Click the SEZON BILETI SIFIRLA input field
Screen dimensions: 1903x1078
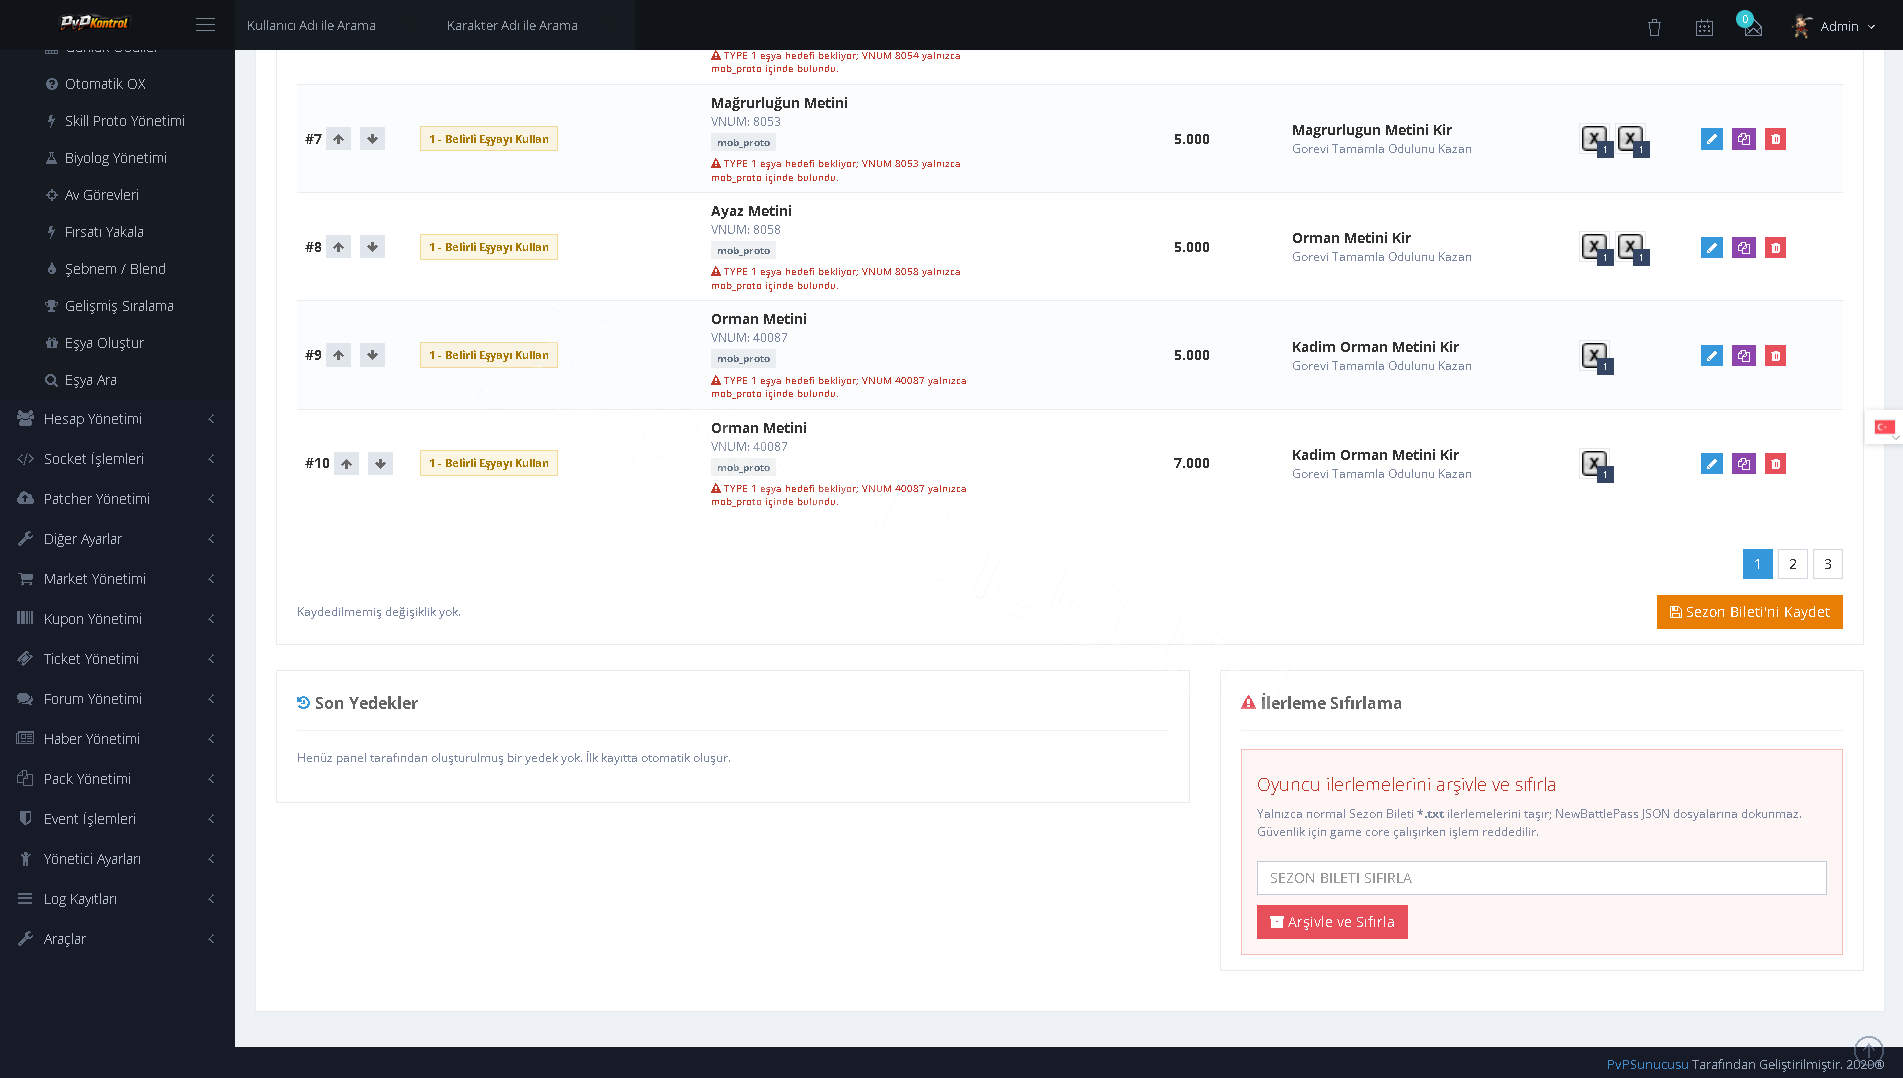coord(1541,878)
